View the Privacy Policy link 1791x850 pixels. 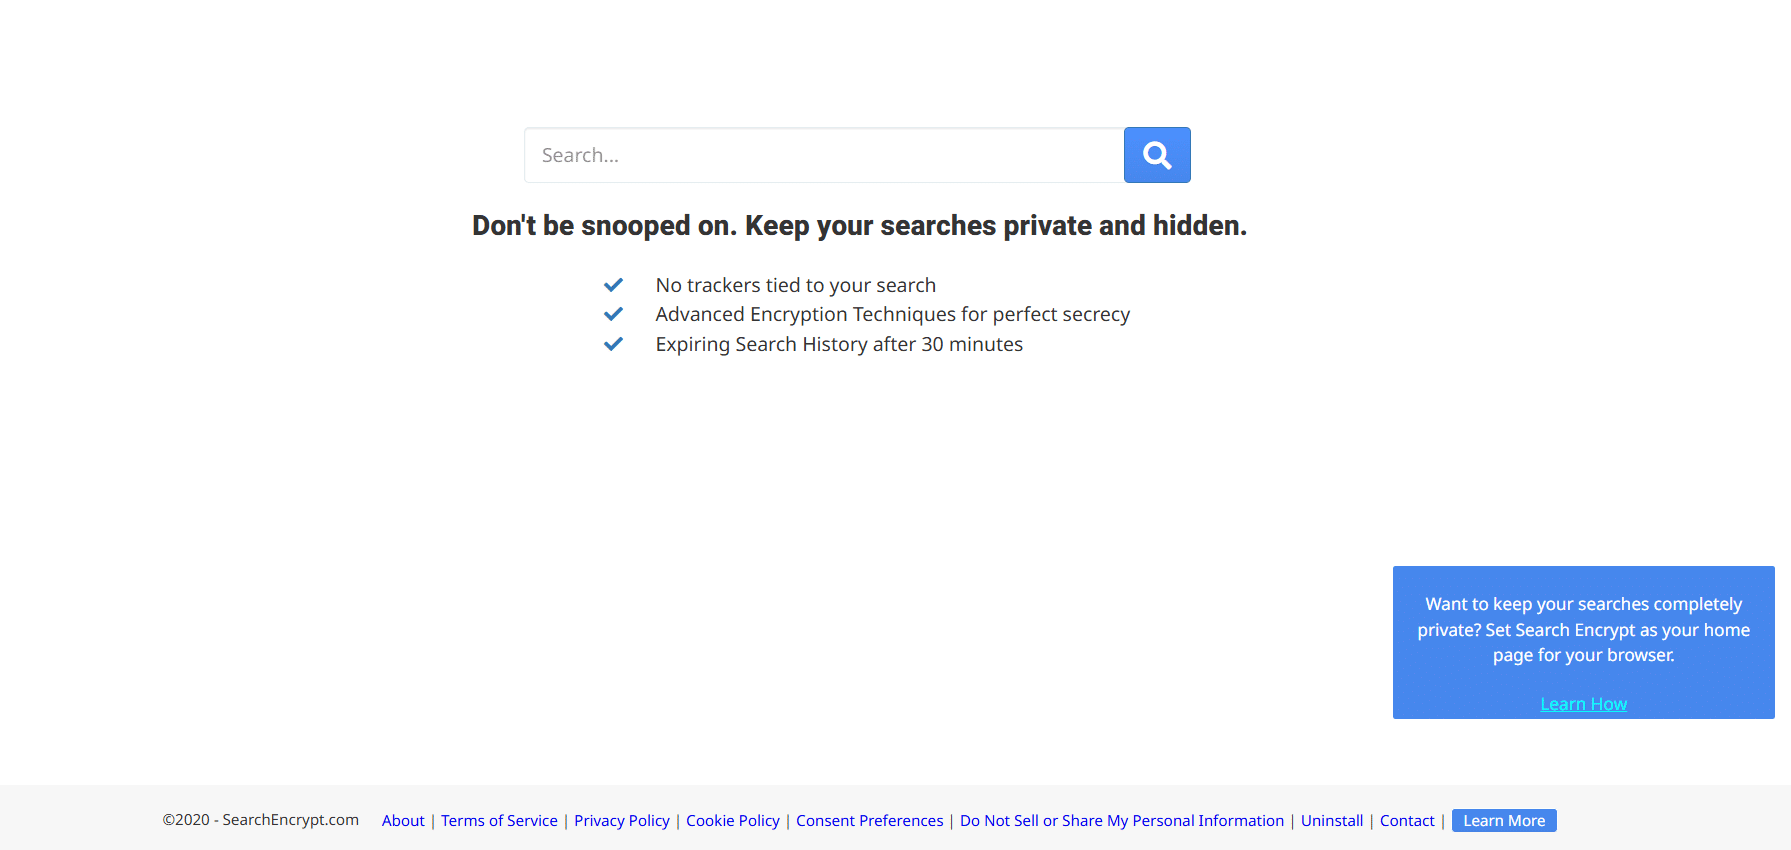click(622, 821)
